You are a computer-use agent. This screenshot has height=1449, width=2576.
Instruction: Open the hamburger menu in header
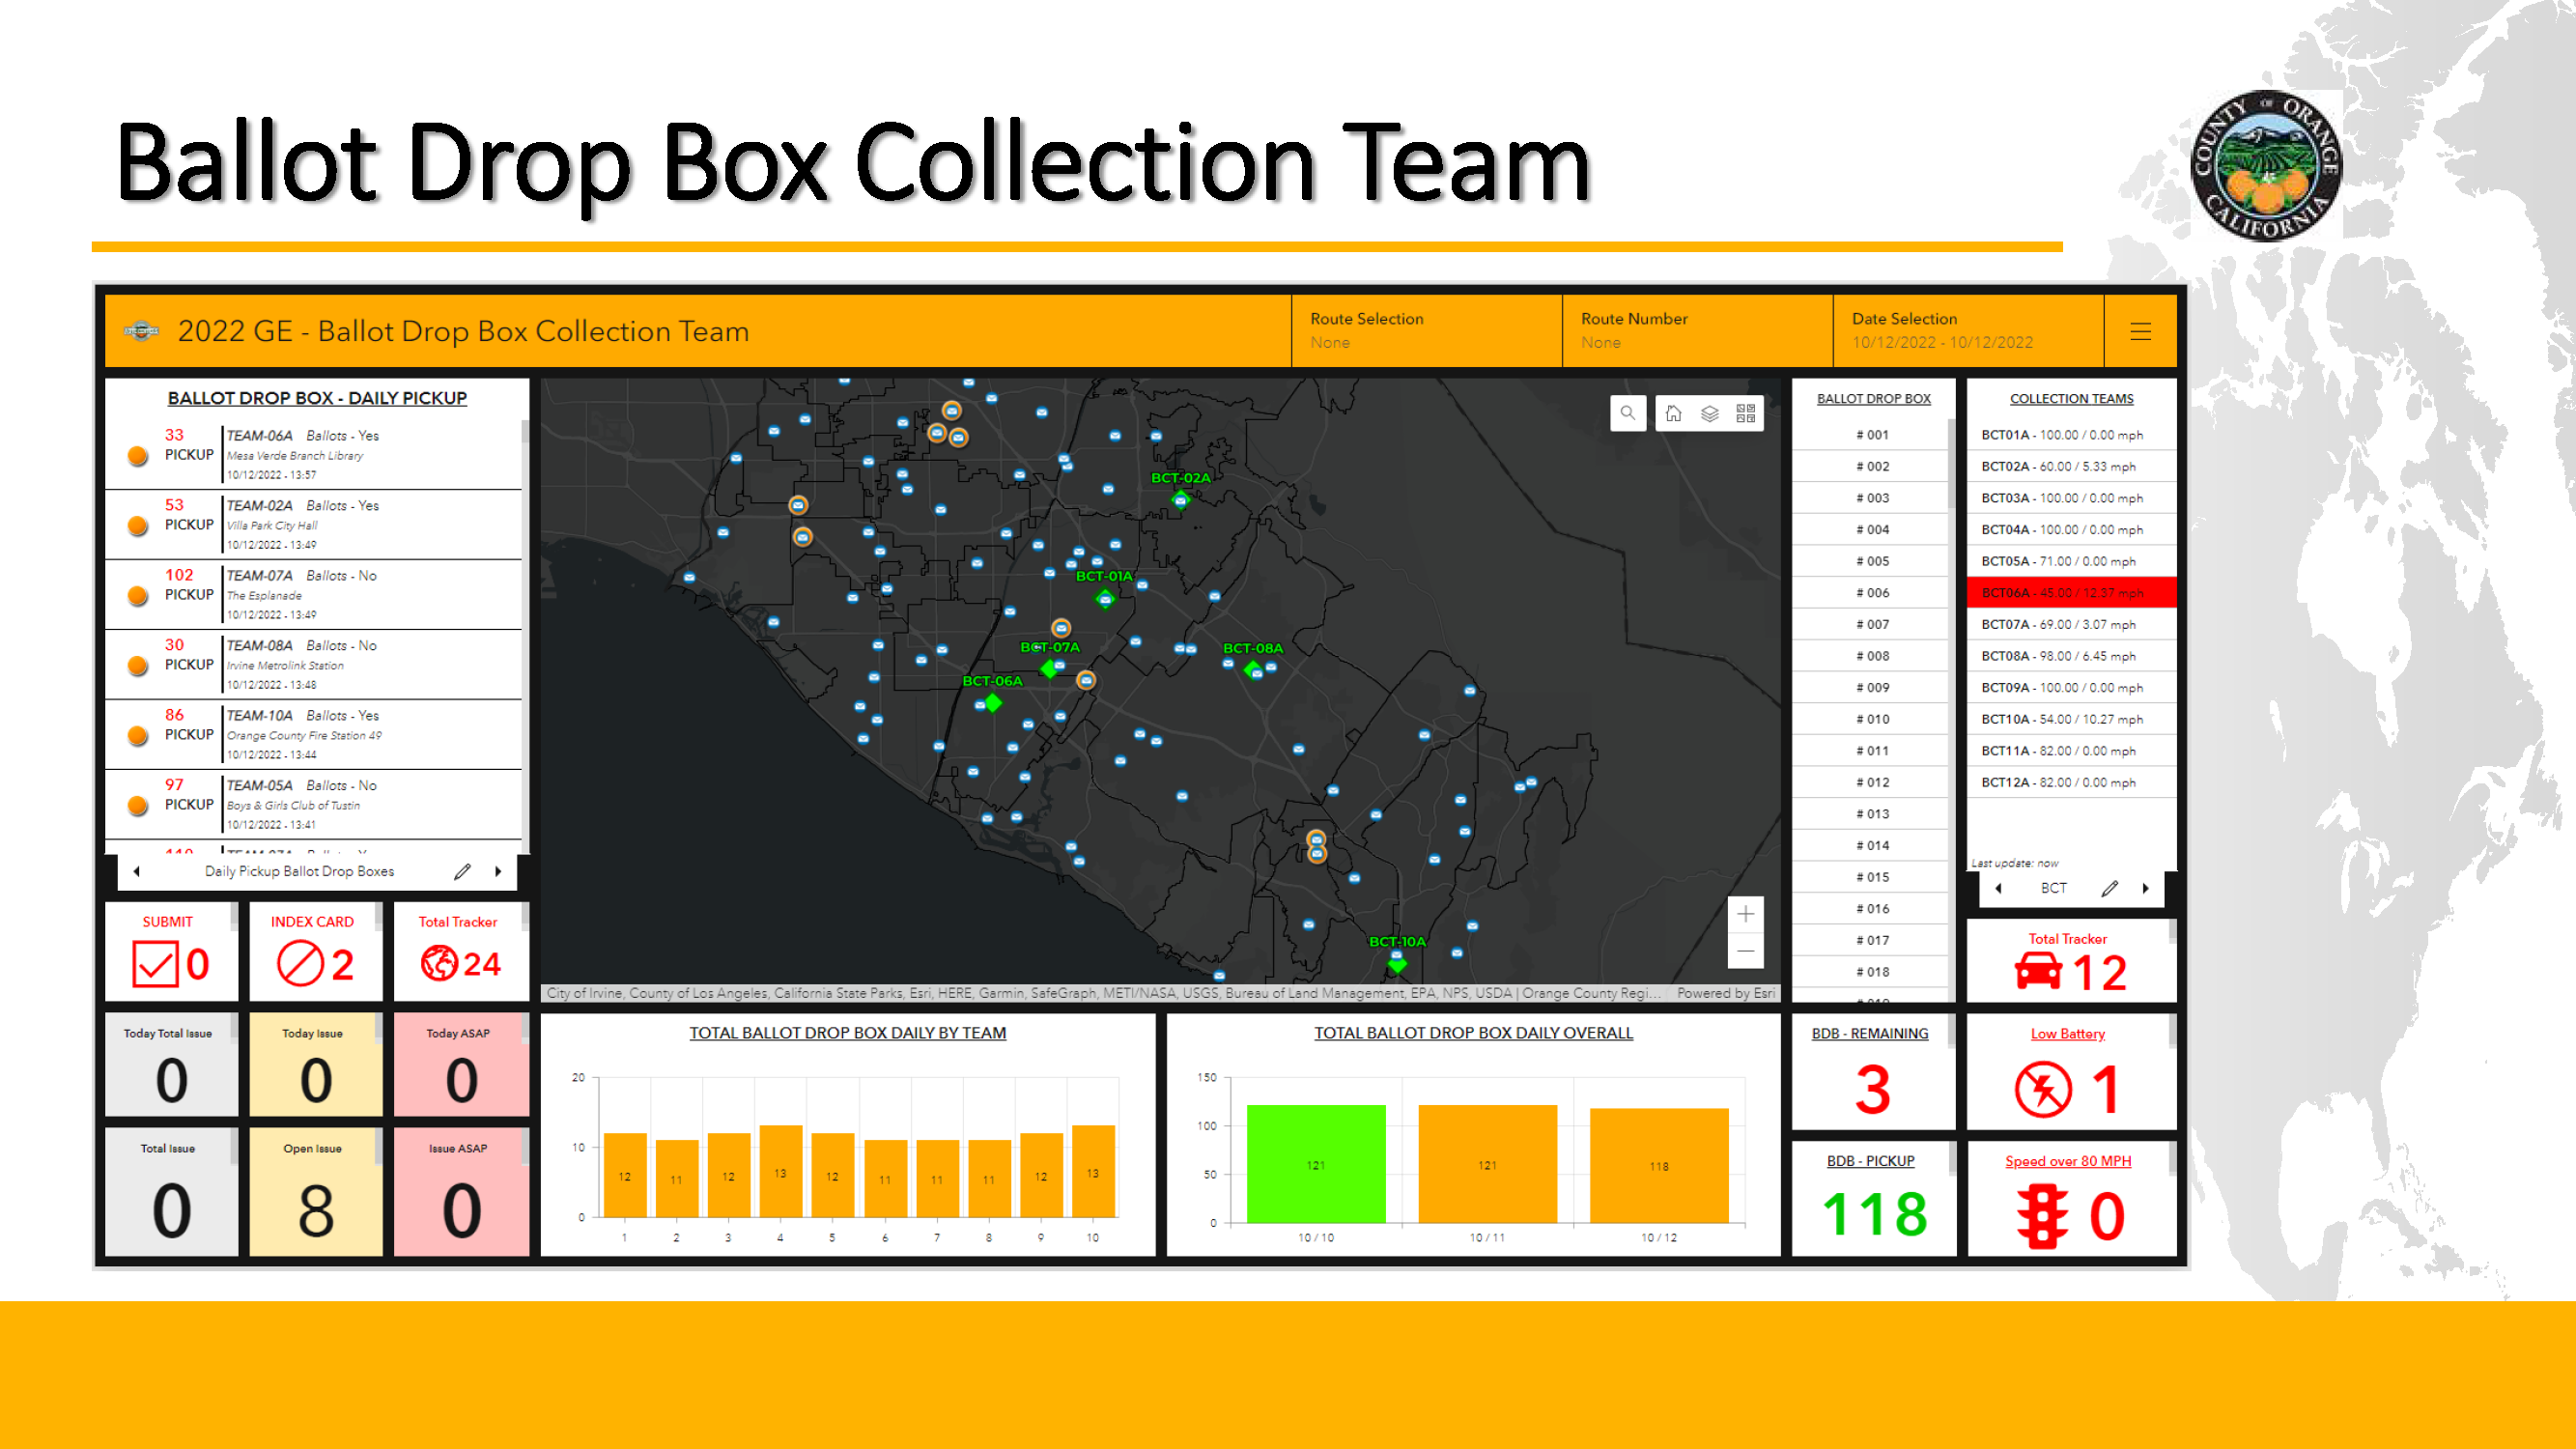(x=2140, y=331)
